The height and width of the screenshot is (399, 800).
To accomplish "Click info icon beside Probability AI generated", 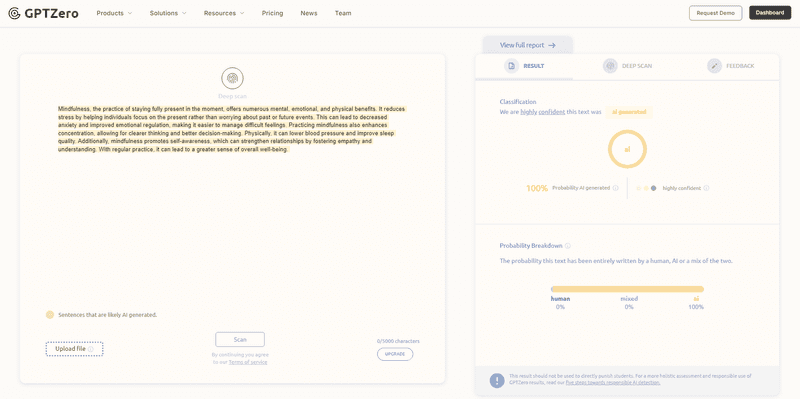I will (615, 188).
